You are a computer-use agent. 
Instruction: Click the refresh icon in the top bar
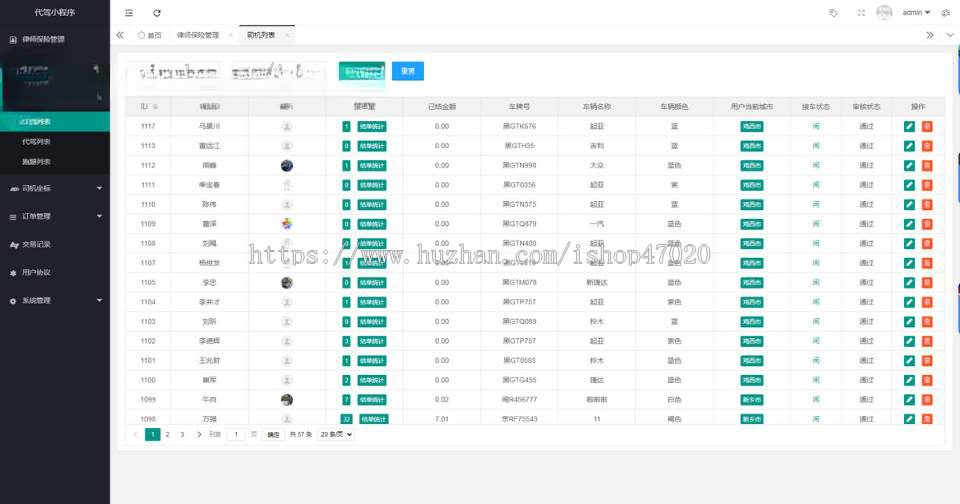click(157, 13)
